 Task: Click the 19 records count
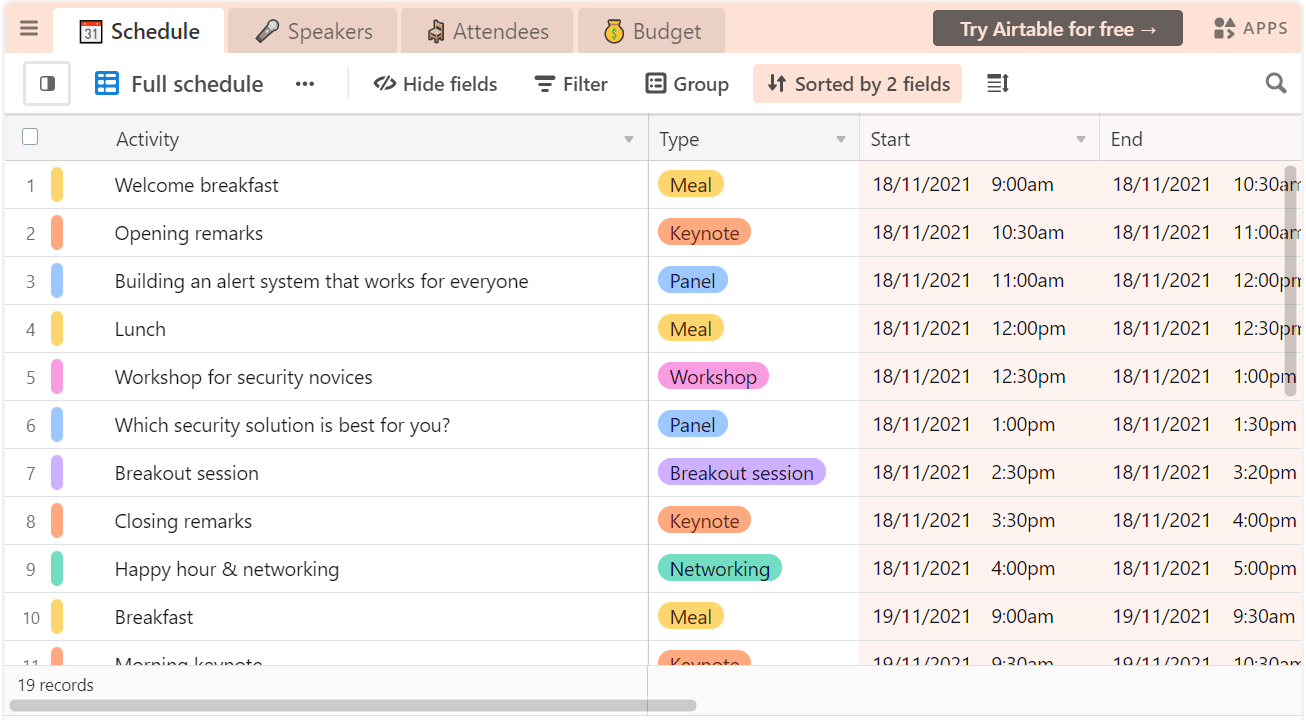56,685
